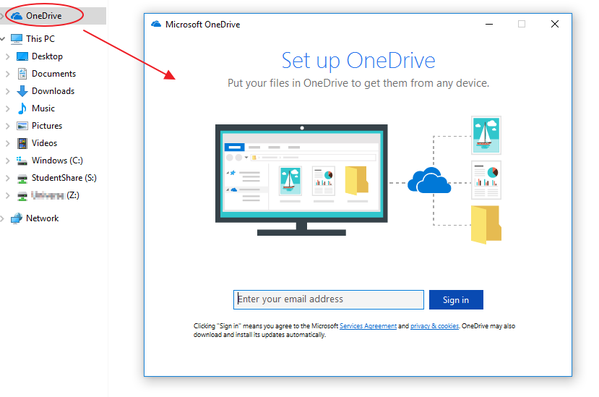Open the Pictures label in tree
599x397 pixels.
[47, 126]
